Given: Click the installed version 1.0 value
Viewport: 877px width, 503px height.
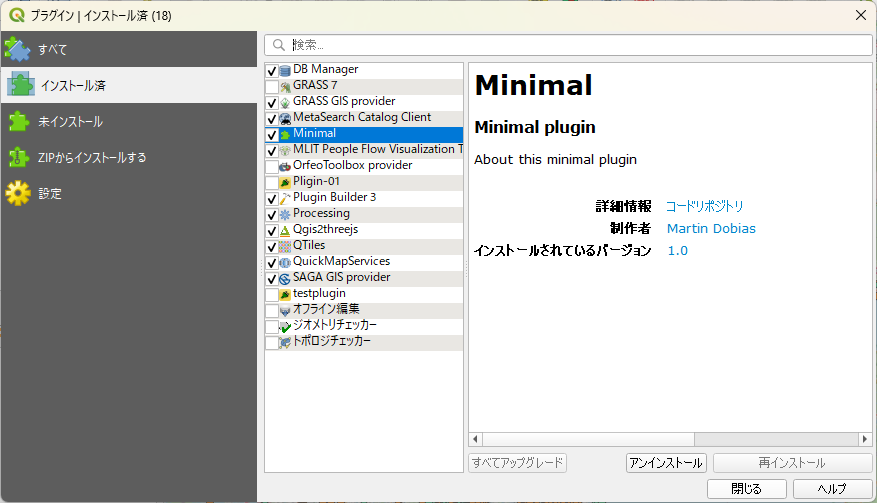Looking at the screenshot, I should click(677, 251).
